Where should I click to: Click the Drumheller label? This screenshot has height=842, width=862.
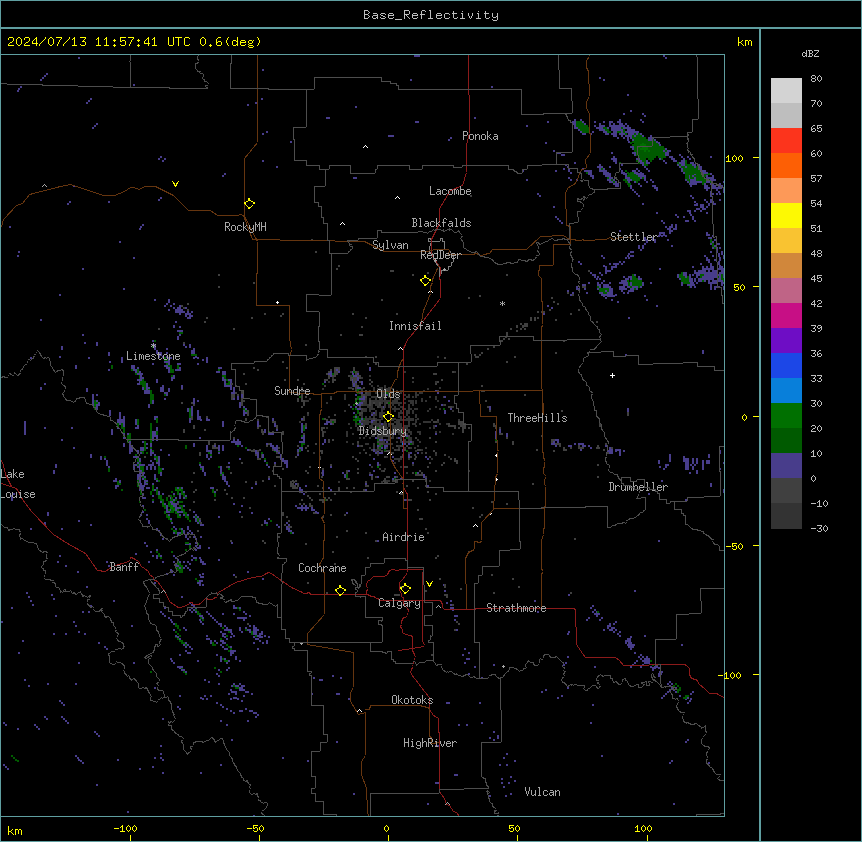(638, 487)
